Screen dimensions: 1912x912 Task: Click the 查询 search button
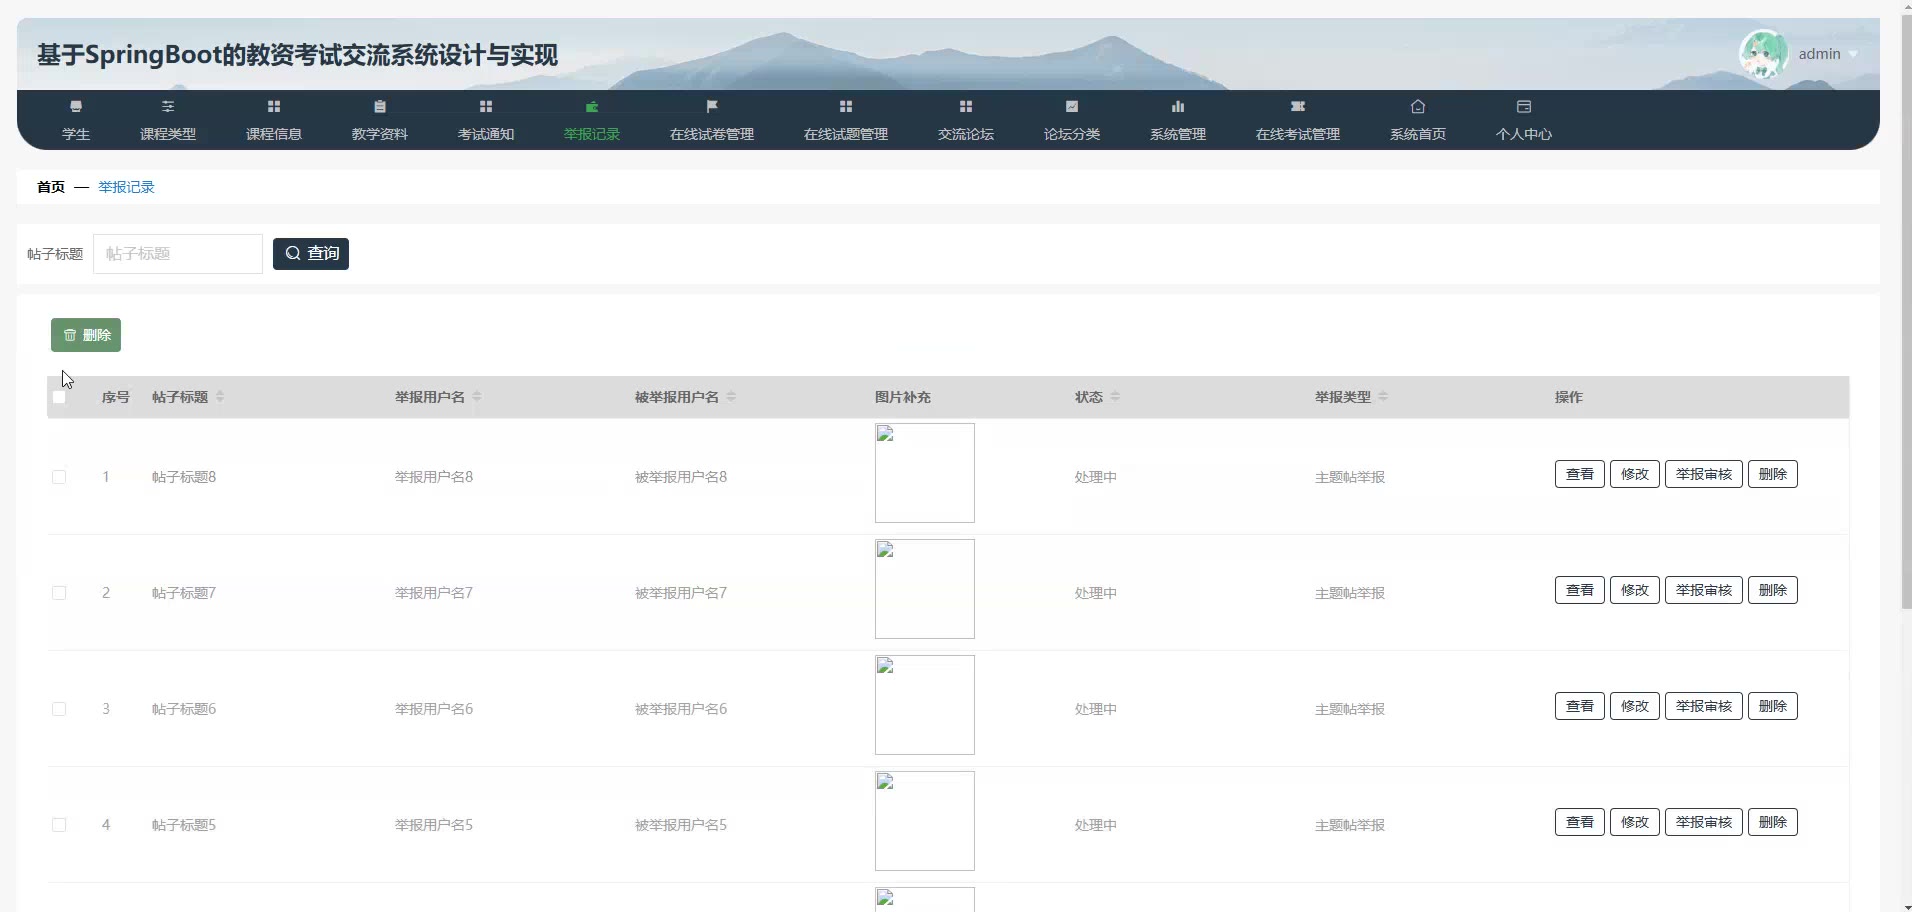click(311, 254)
